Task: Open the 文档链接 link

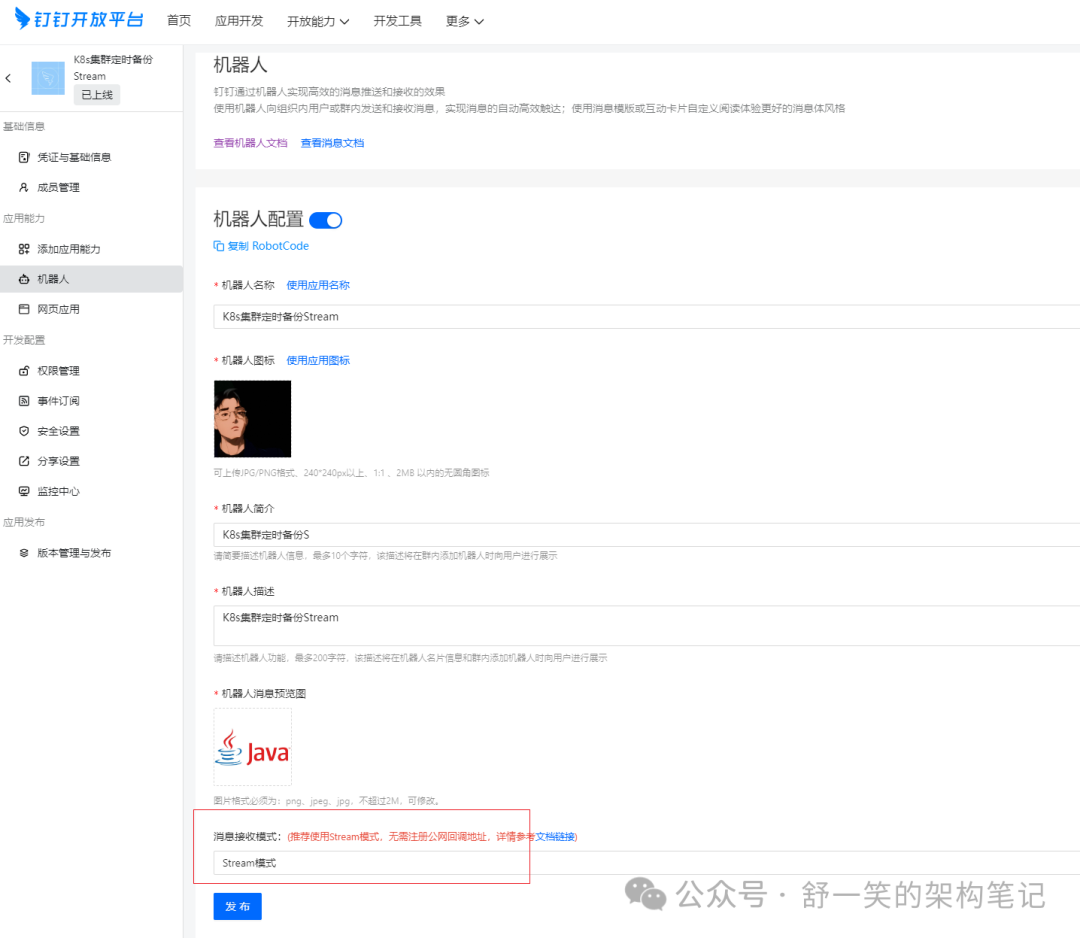Action: 555,837
